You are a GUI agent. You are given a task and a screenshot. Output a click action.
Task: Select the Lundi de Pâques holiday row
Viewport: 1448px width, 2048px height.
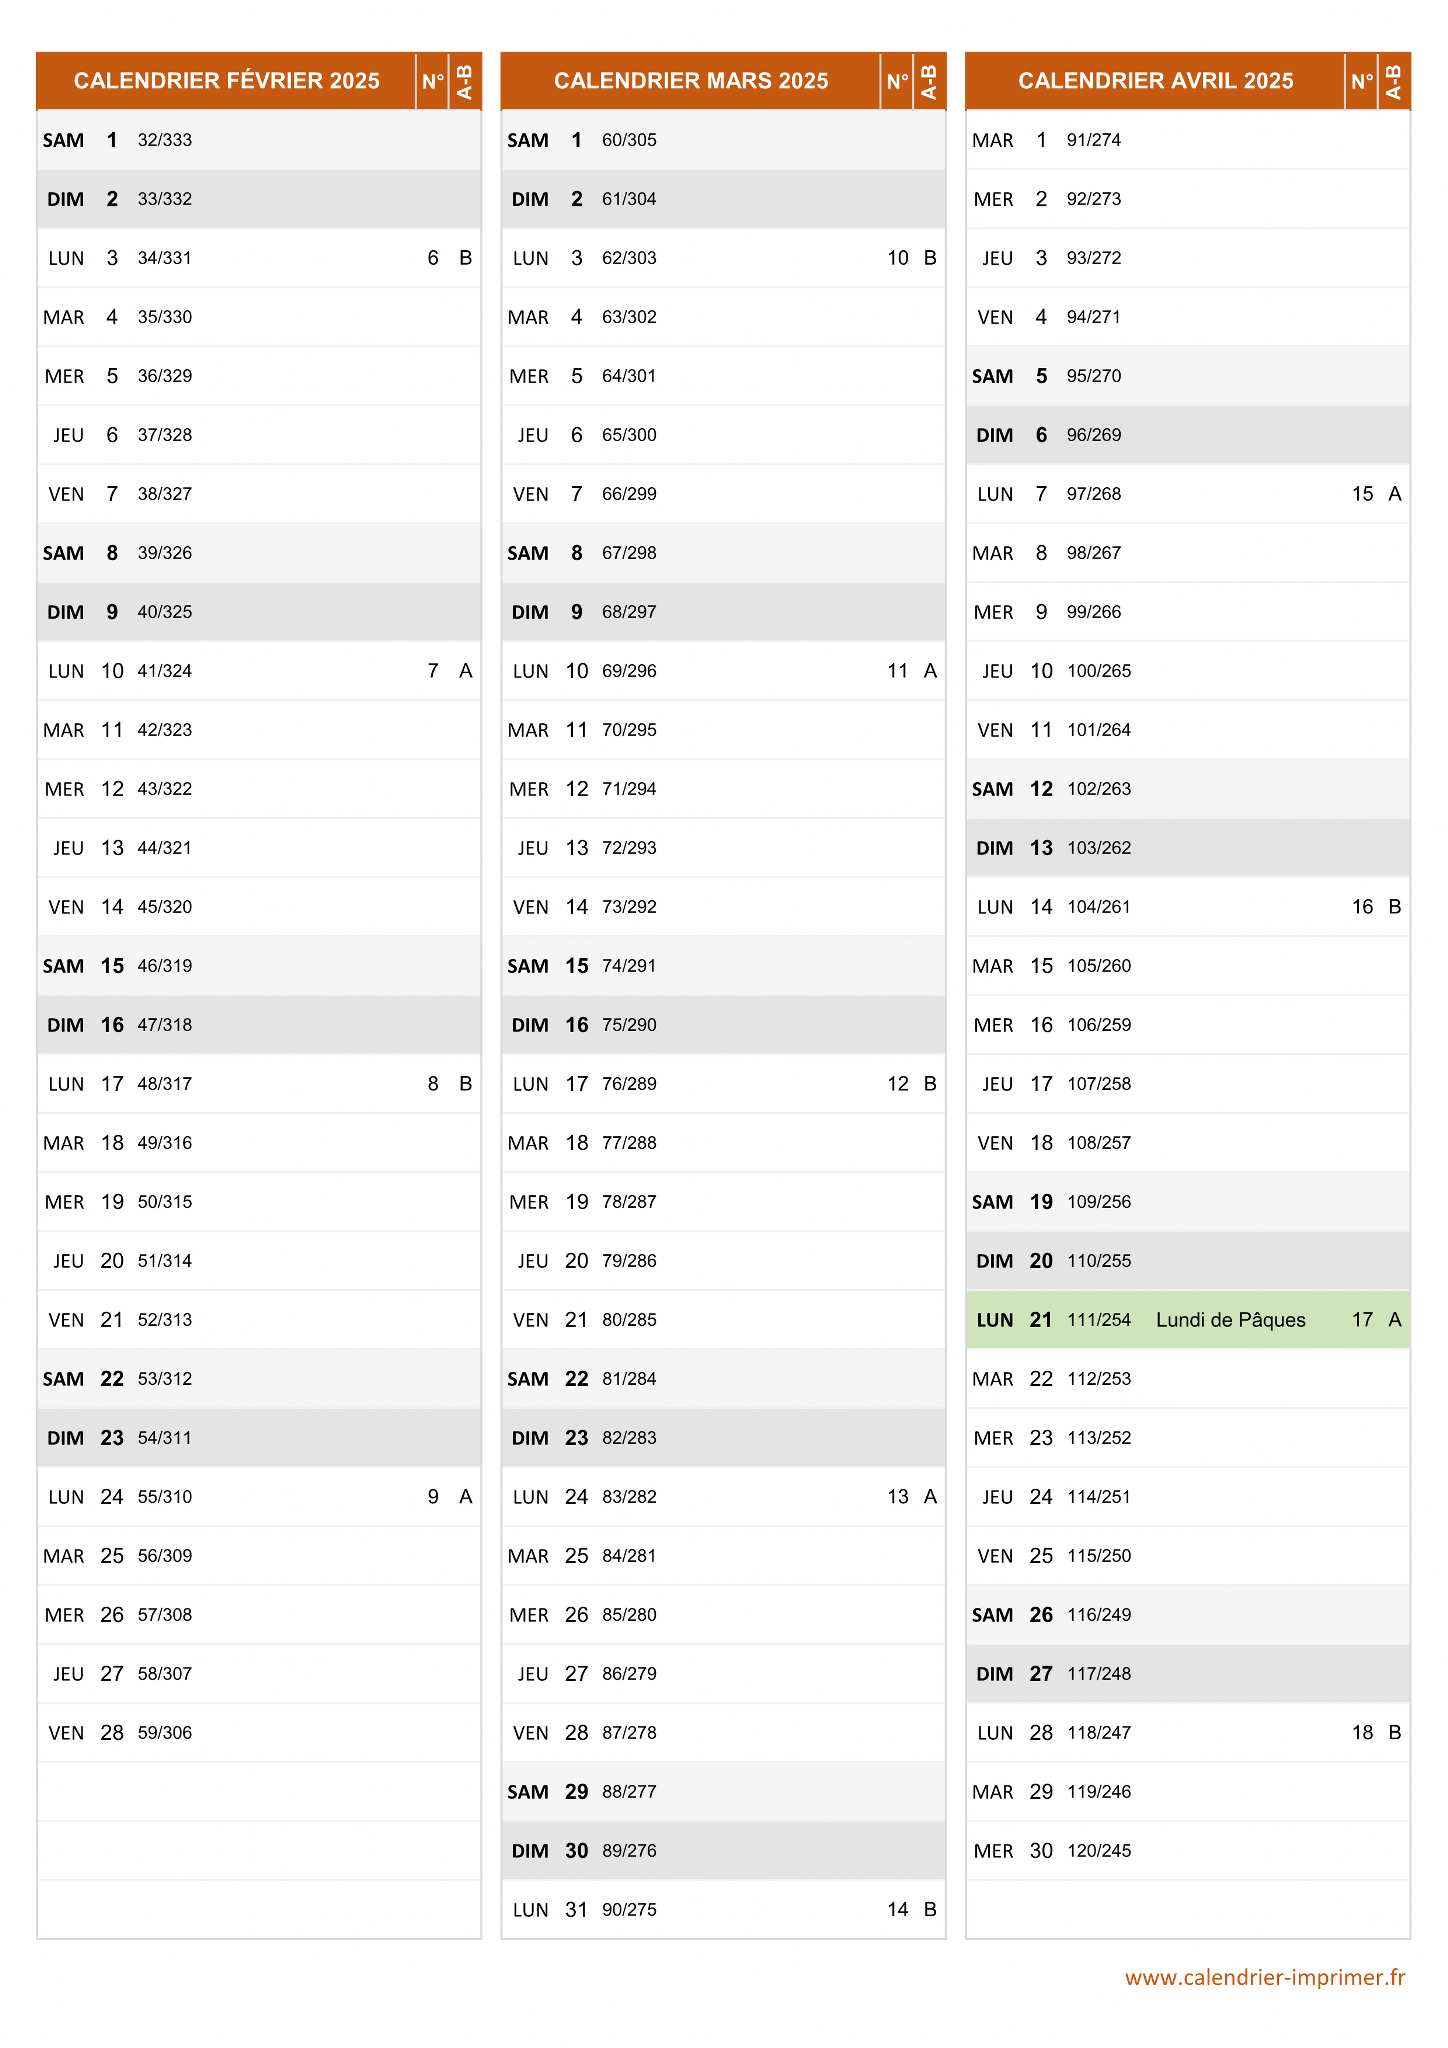(1188, 1320)
